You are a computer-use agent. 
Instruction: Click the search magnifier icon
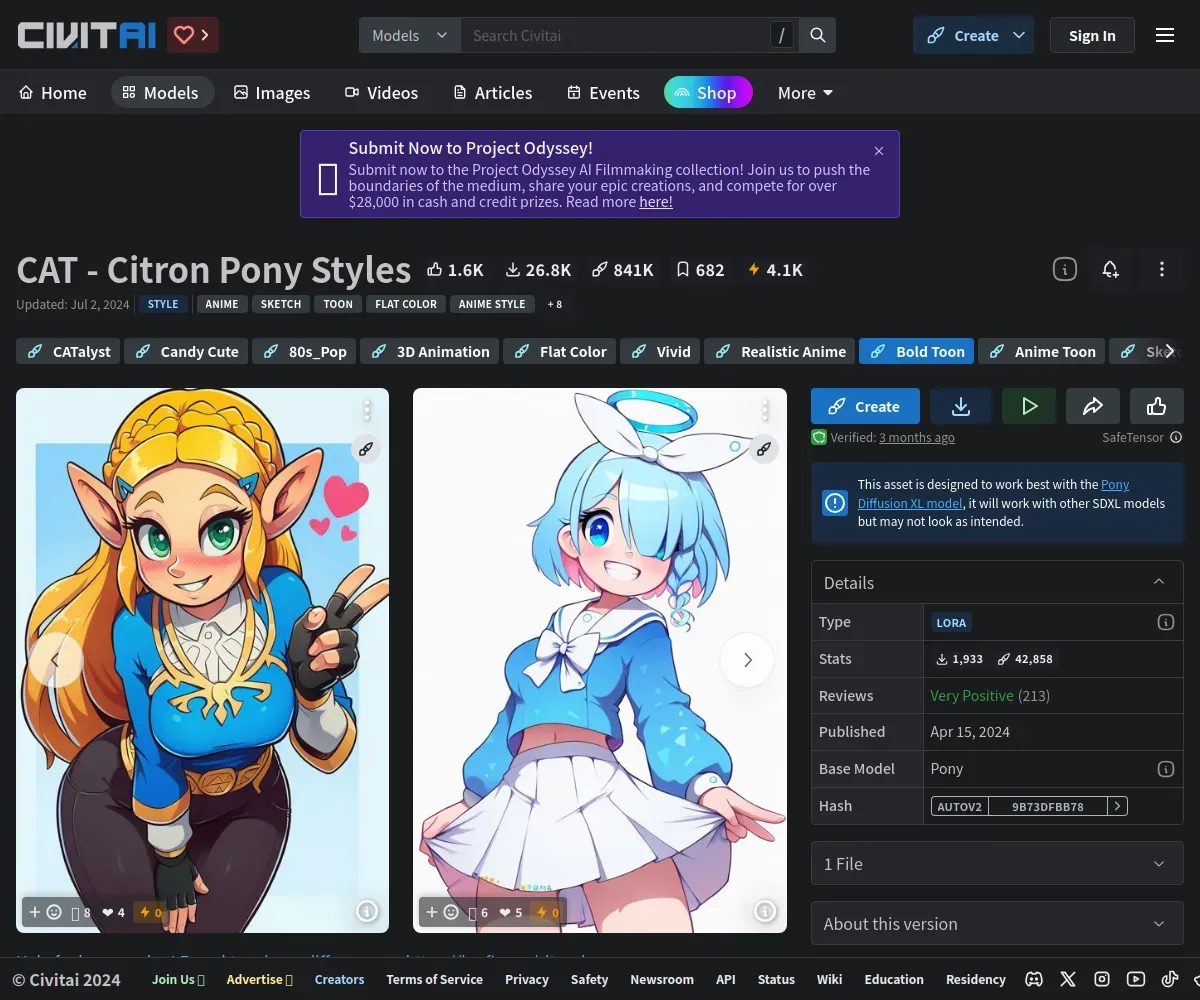click(x=817, y=35)
